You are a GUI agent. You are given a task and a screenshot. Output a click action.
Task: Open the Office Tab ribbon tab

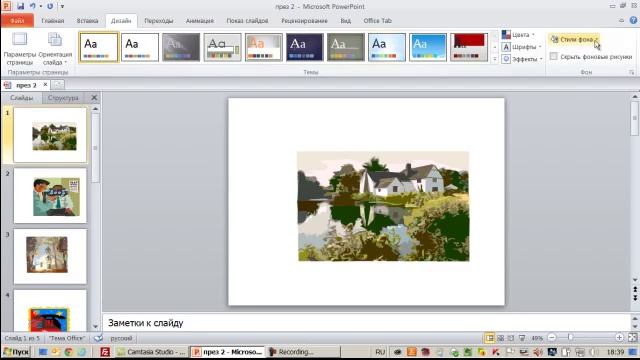[378, 20]
